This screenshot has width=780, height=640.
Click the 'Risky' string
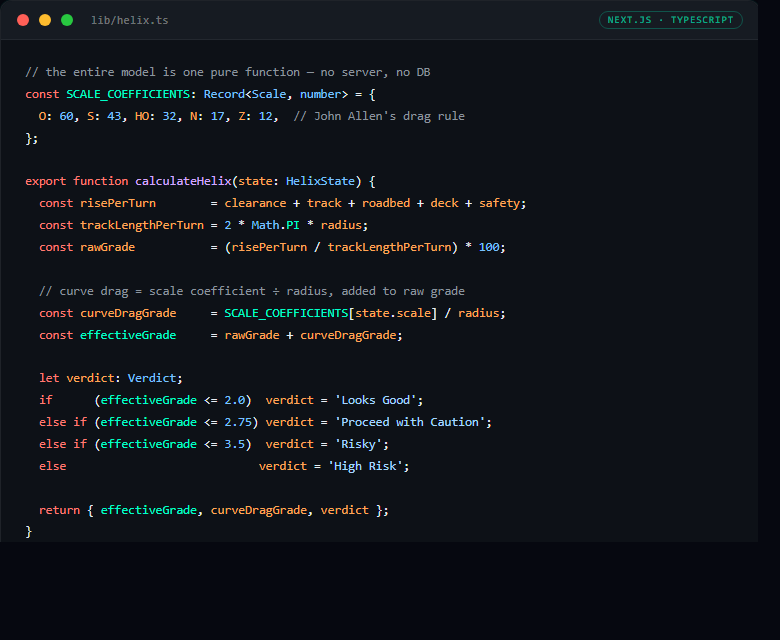358,444
